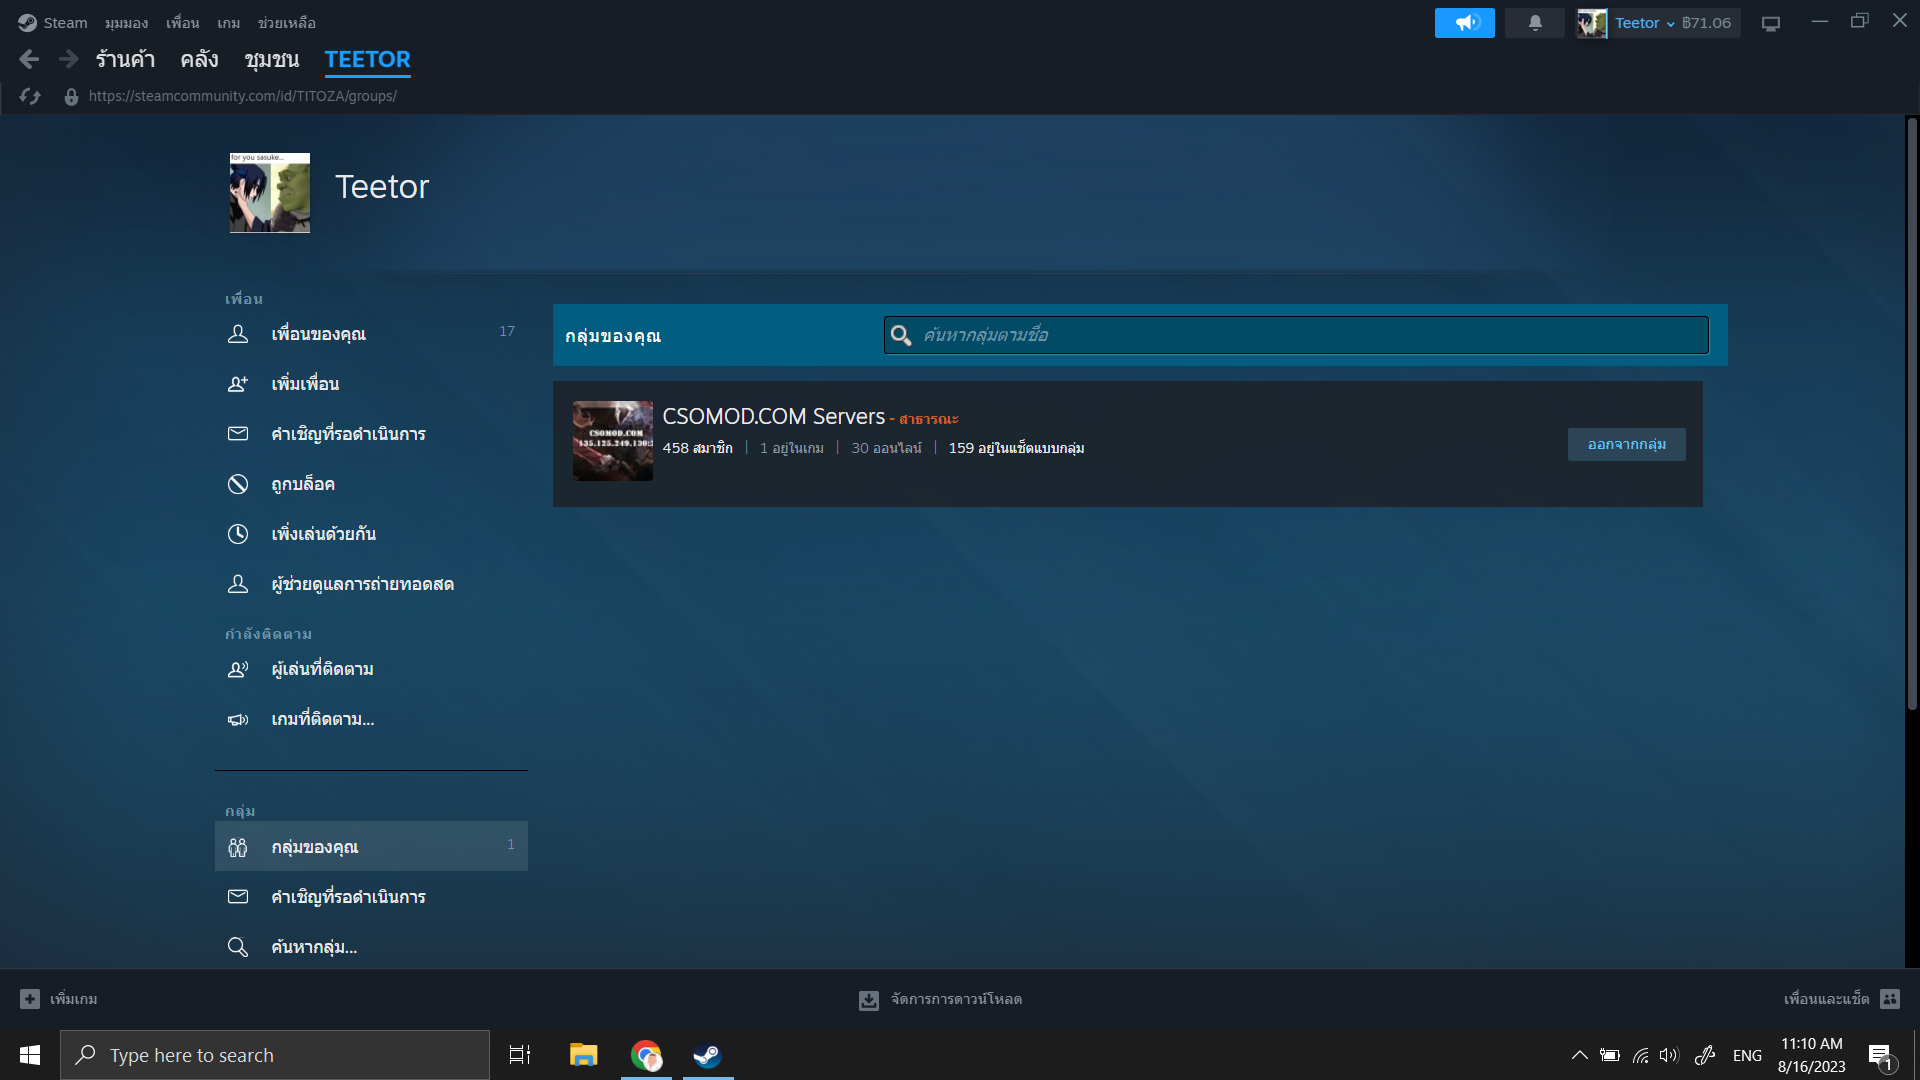The height and width of the screenshot is (1080, 1920).
Task: Switch to the Library tab
Action: (x=199, y=60)
